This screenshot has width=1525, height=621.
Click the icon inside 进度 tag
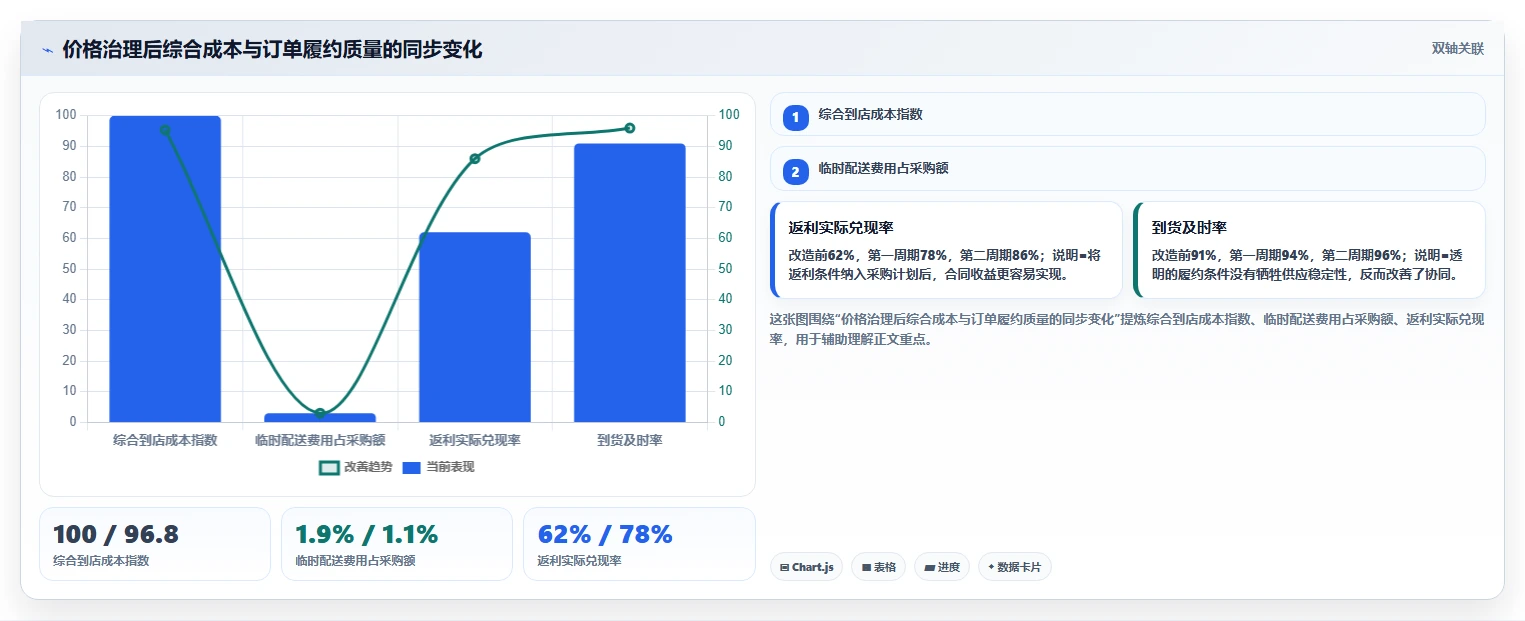929,567
